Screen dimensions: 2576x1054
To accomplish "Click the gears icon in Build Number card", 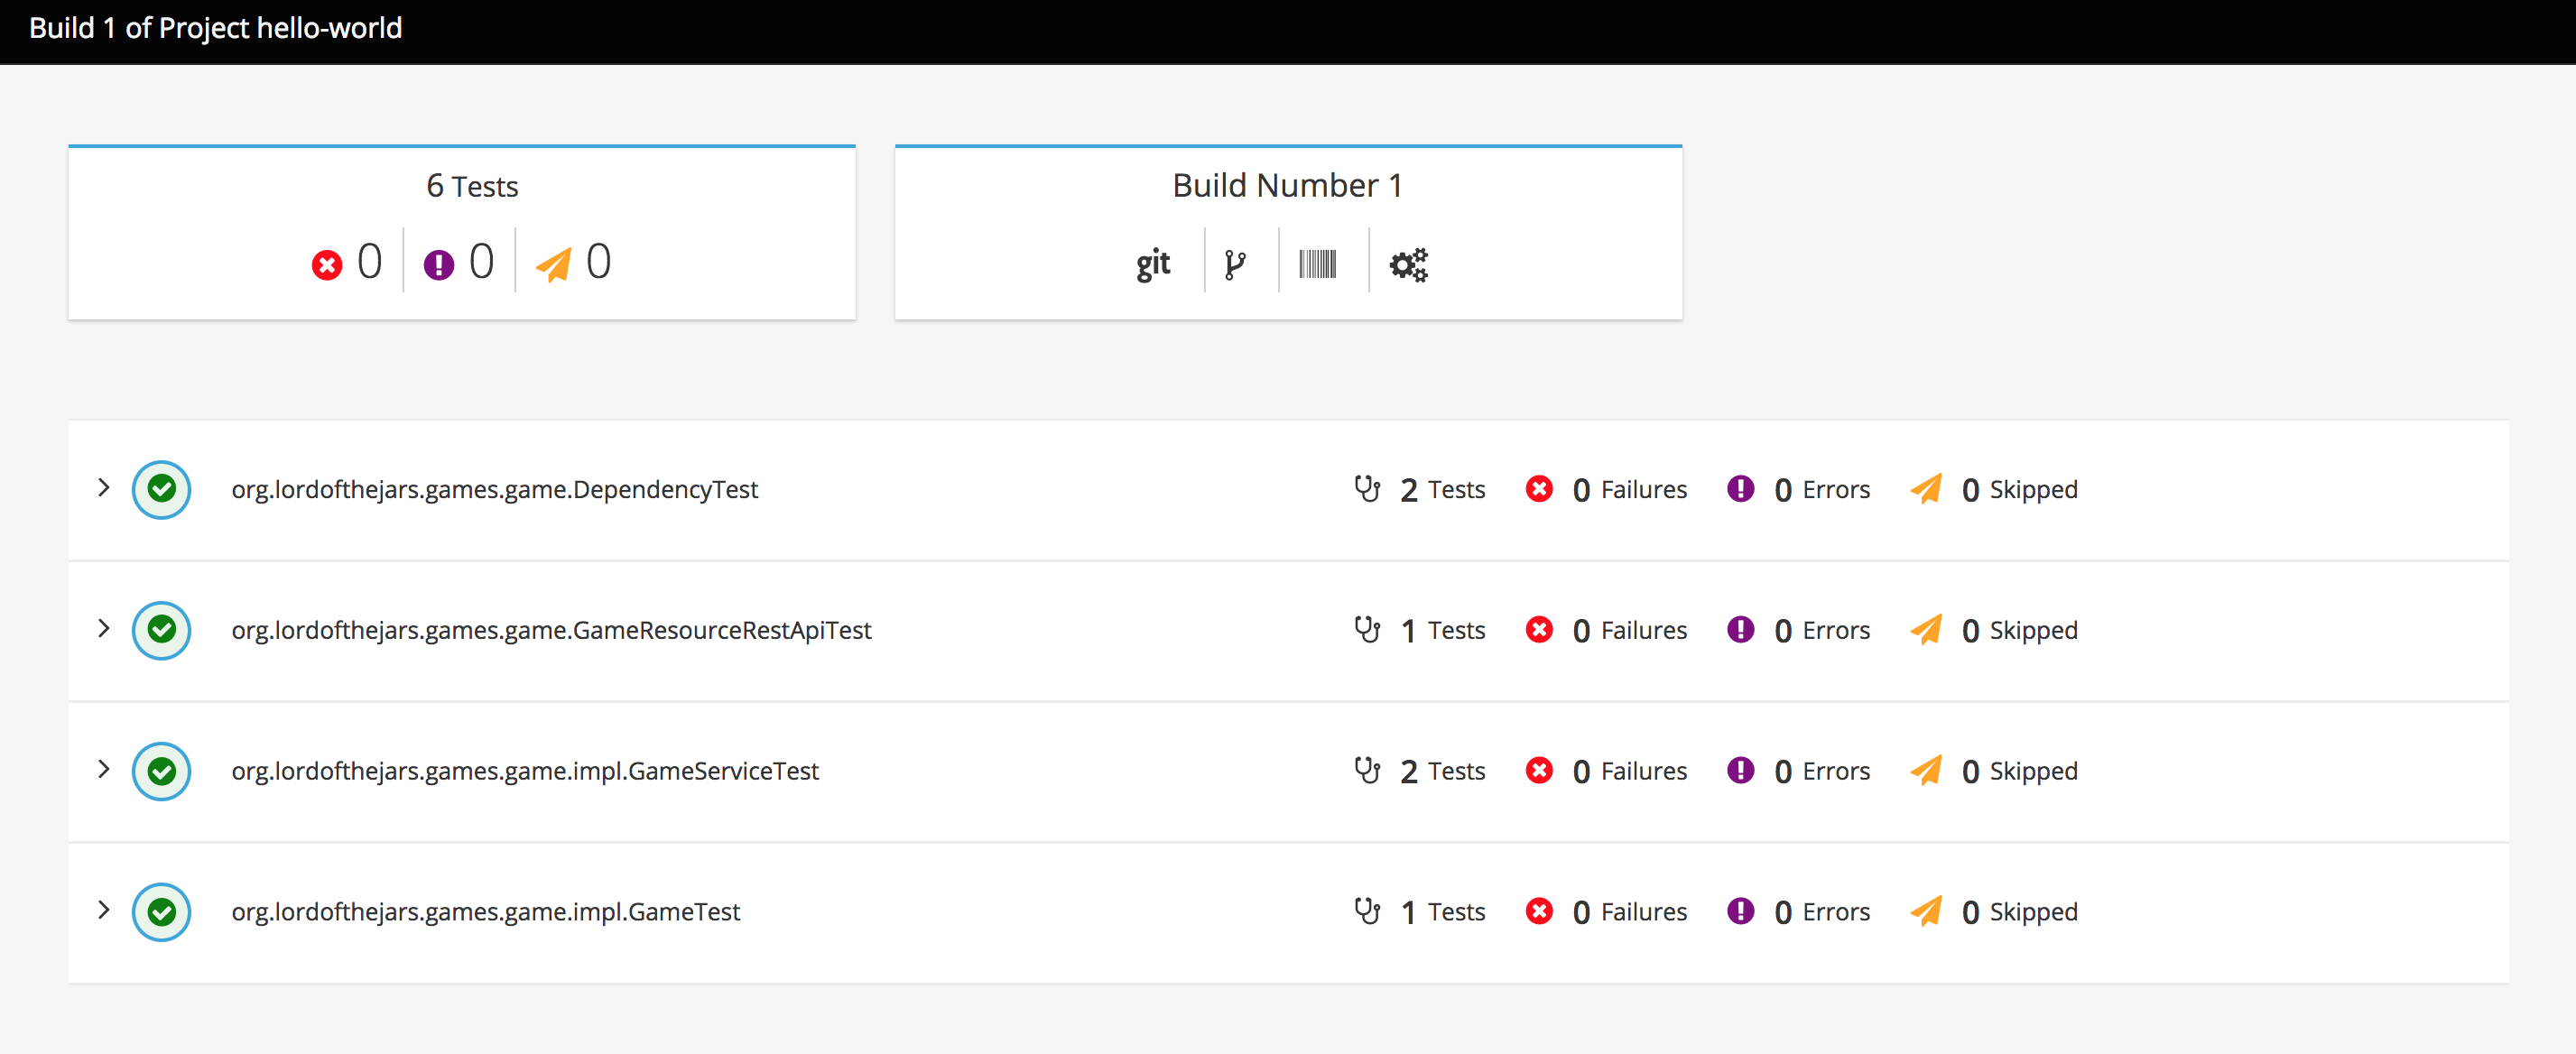I will (1408, 265).
